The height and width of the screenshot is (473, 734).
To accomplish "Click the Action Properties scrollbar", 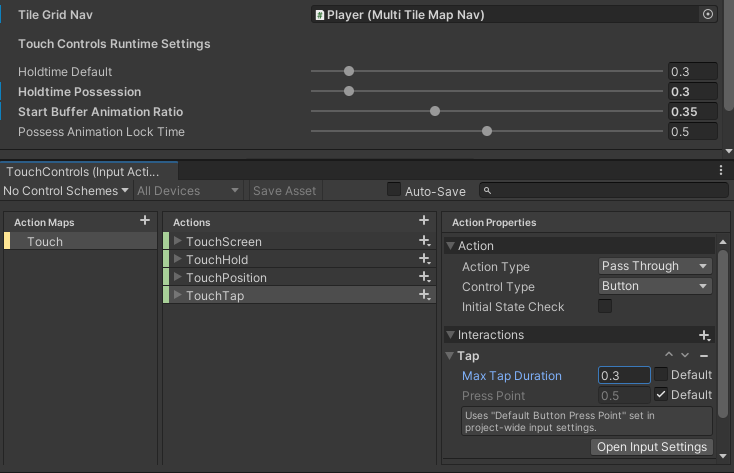I will (723, 333).
